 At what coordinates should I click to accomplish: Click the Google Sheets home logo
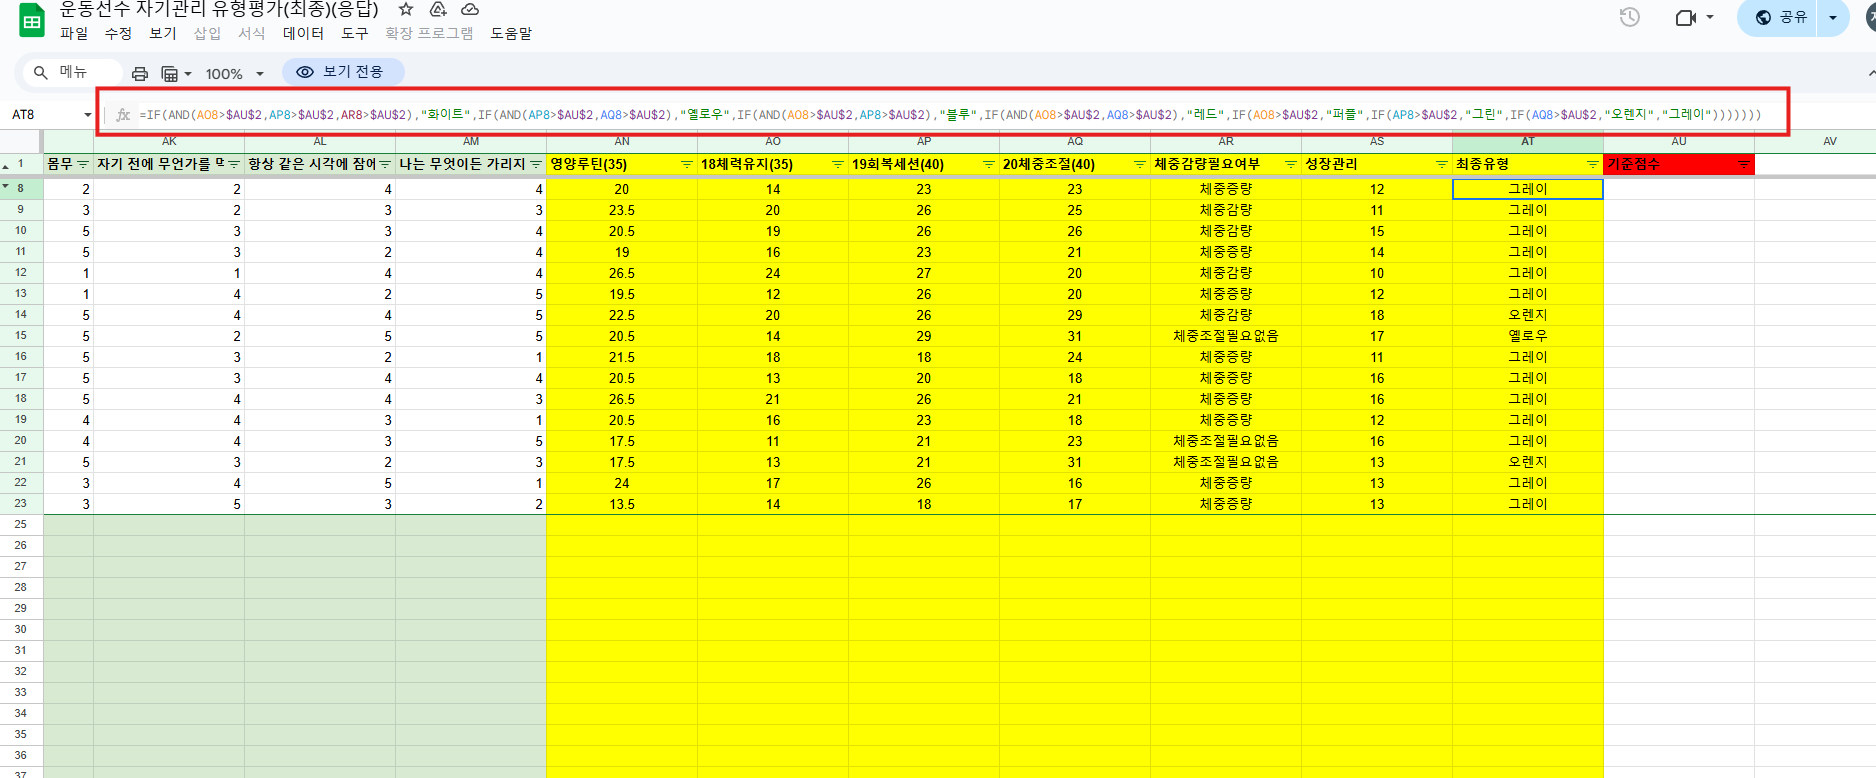(32, 21)
